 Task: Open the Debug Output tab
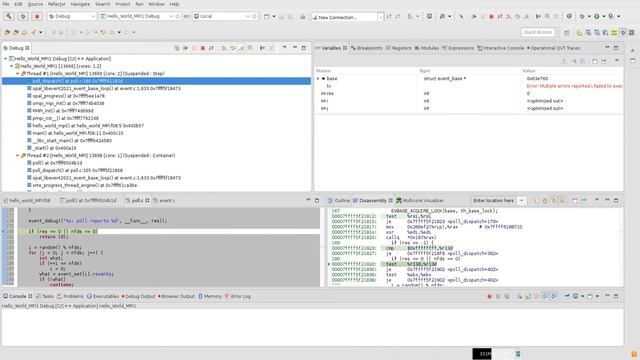coord(138,296)
